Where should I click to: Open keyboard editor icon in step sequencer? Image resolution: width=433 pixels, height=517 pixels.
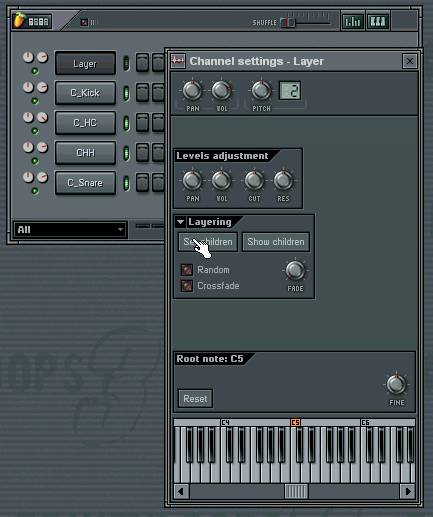(x=378, y=22)
